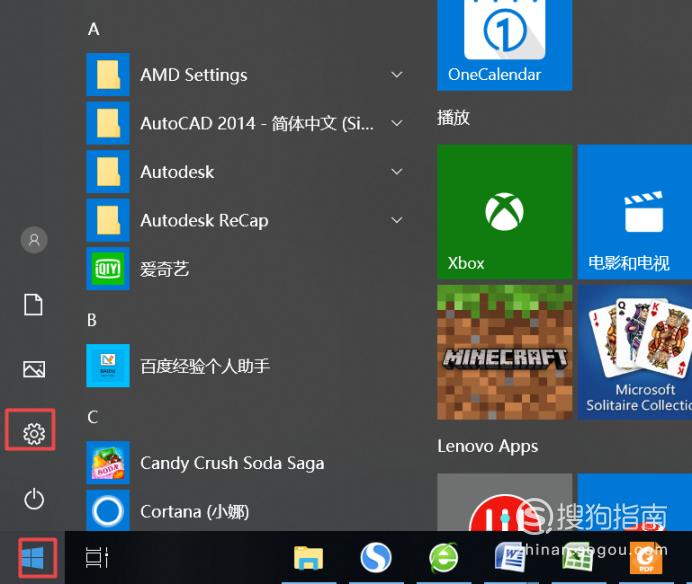The width and height of the screenshot is (692, 584).
Task: Select the 爱奇艺 app name
Action: (165, 269)
